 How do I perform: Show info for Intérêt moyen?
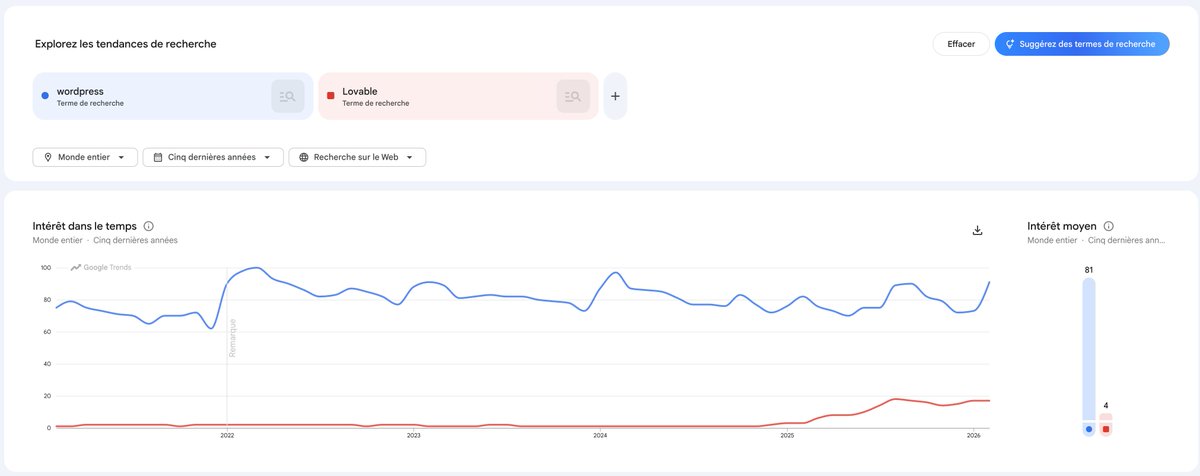pyautogui.click(x=1109, y=226)
